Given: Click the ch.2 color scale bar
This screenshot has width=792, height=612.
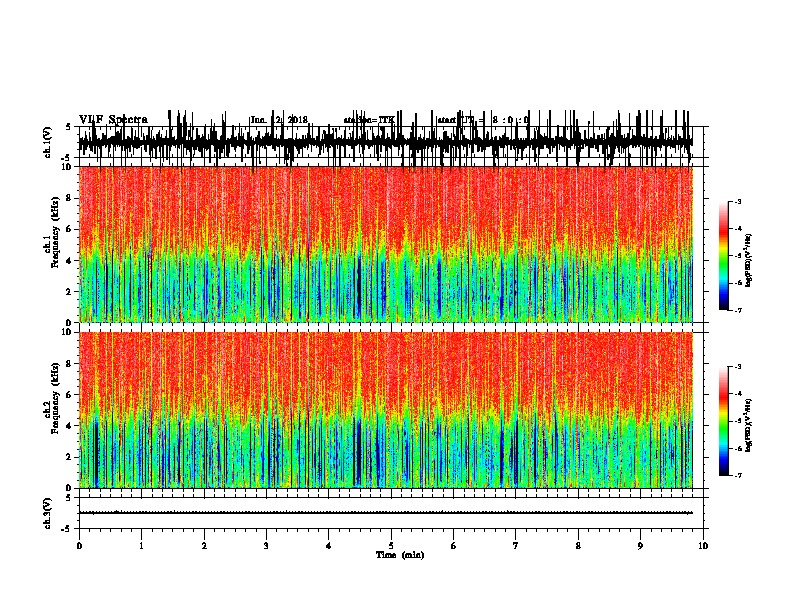Looking at the screenshot, I should tap(724, 421).
